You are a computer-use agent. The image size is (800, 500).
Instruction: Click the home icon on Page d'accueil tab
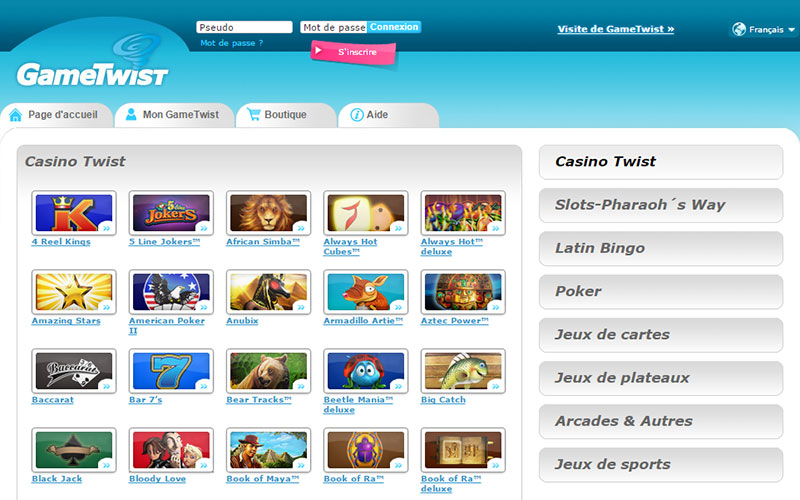tap(16, 115)
